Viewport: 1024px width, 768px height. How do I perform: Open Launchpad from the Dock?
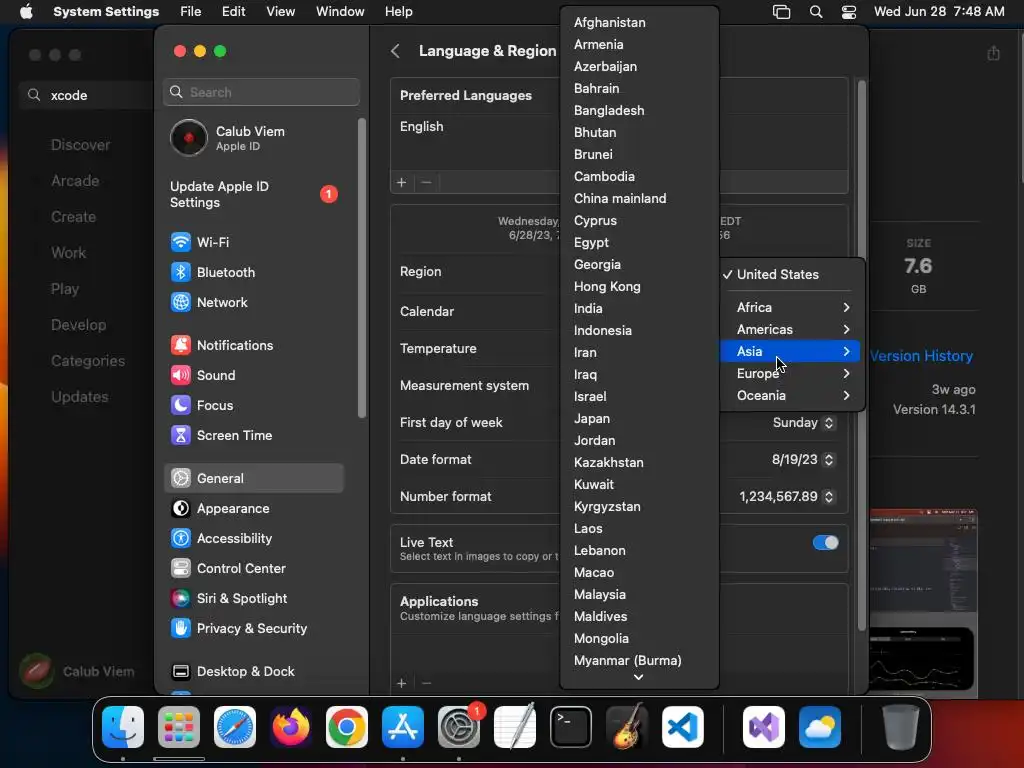point(179,727)
